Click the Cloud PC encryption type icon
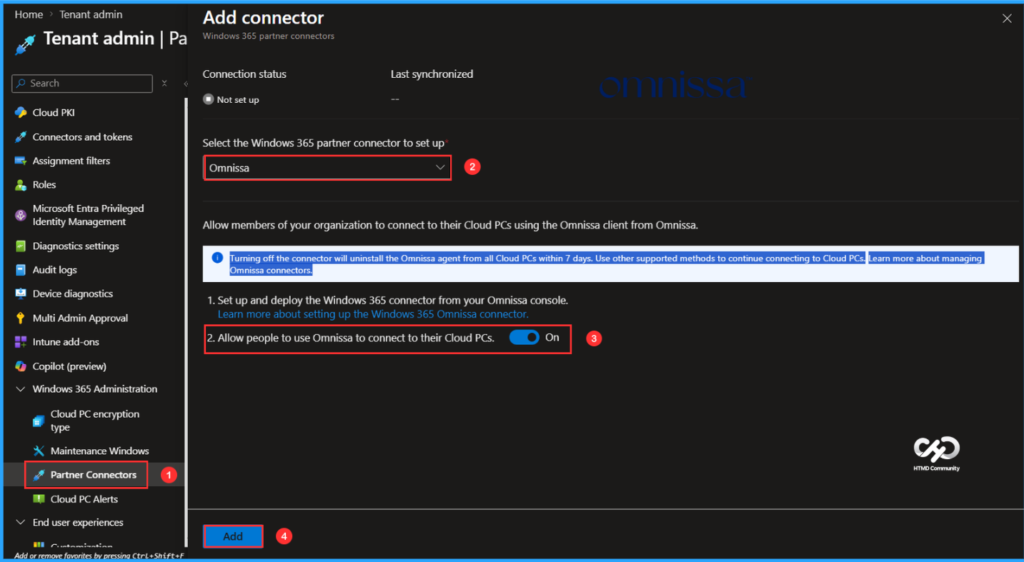 [39, 421]
